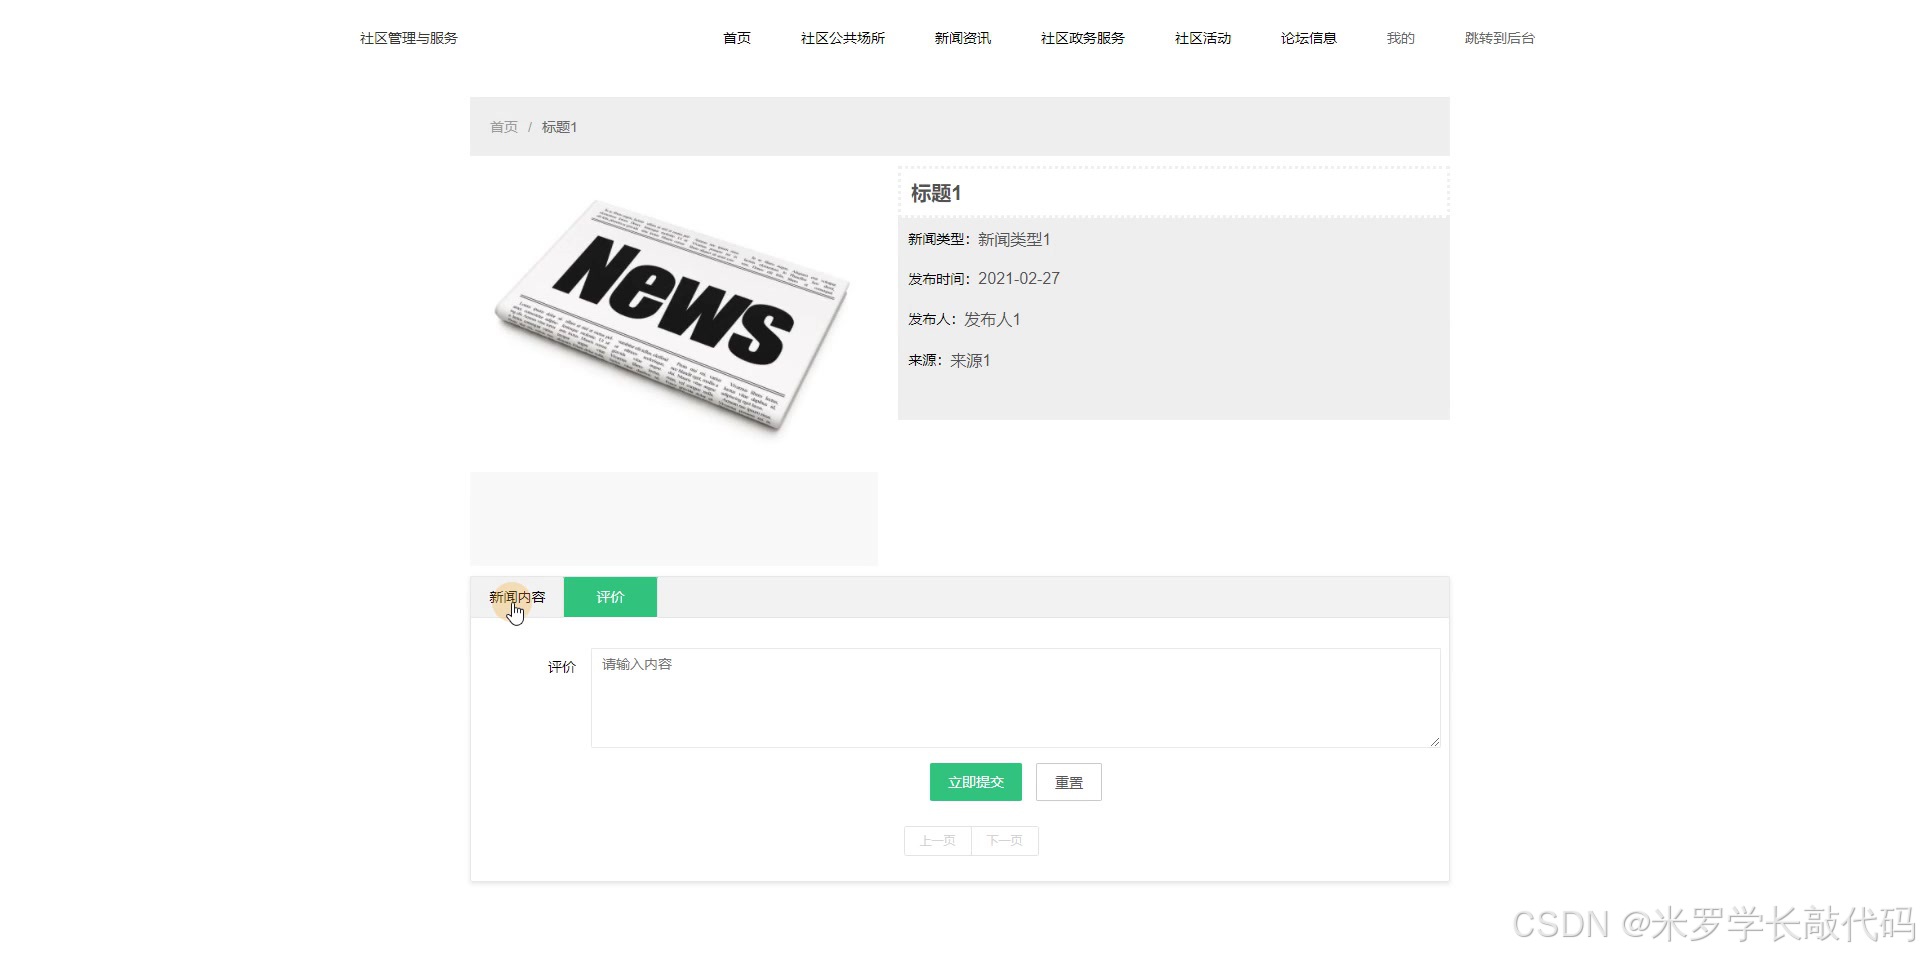Click 首页 in the breadcrumb trail
Image resolution: width=1920 pixels, height=956 pixels.
click(503, 127)
